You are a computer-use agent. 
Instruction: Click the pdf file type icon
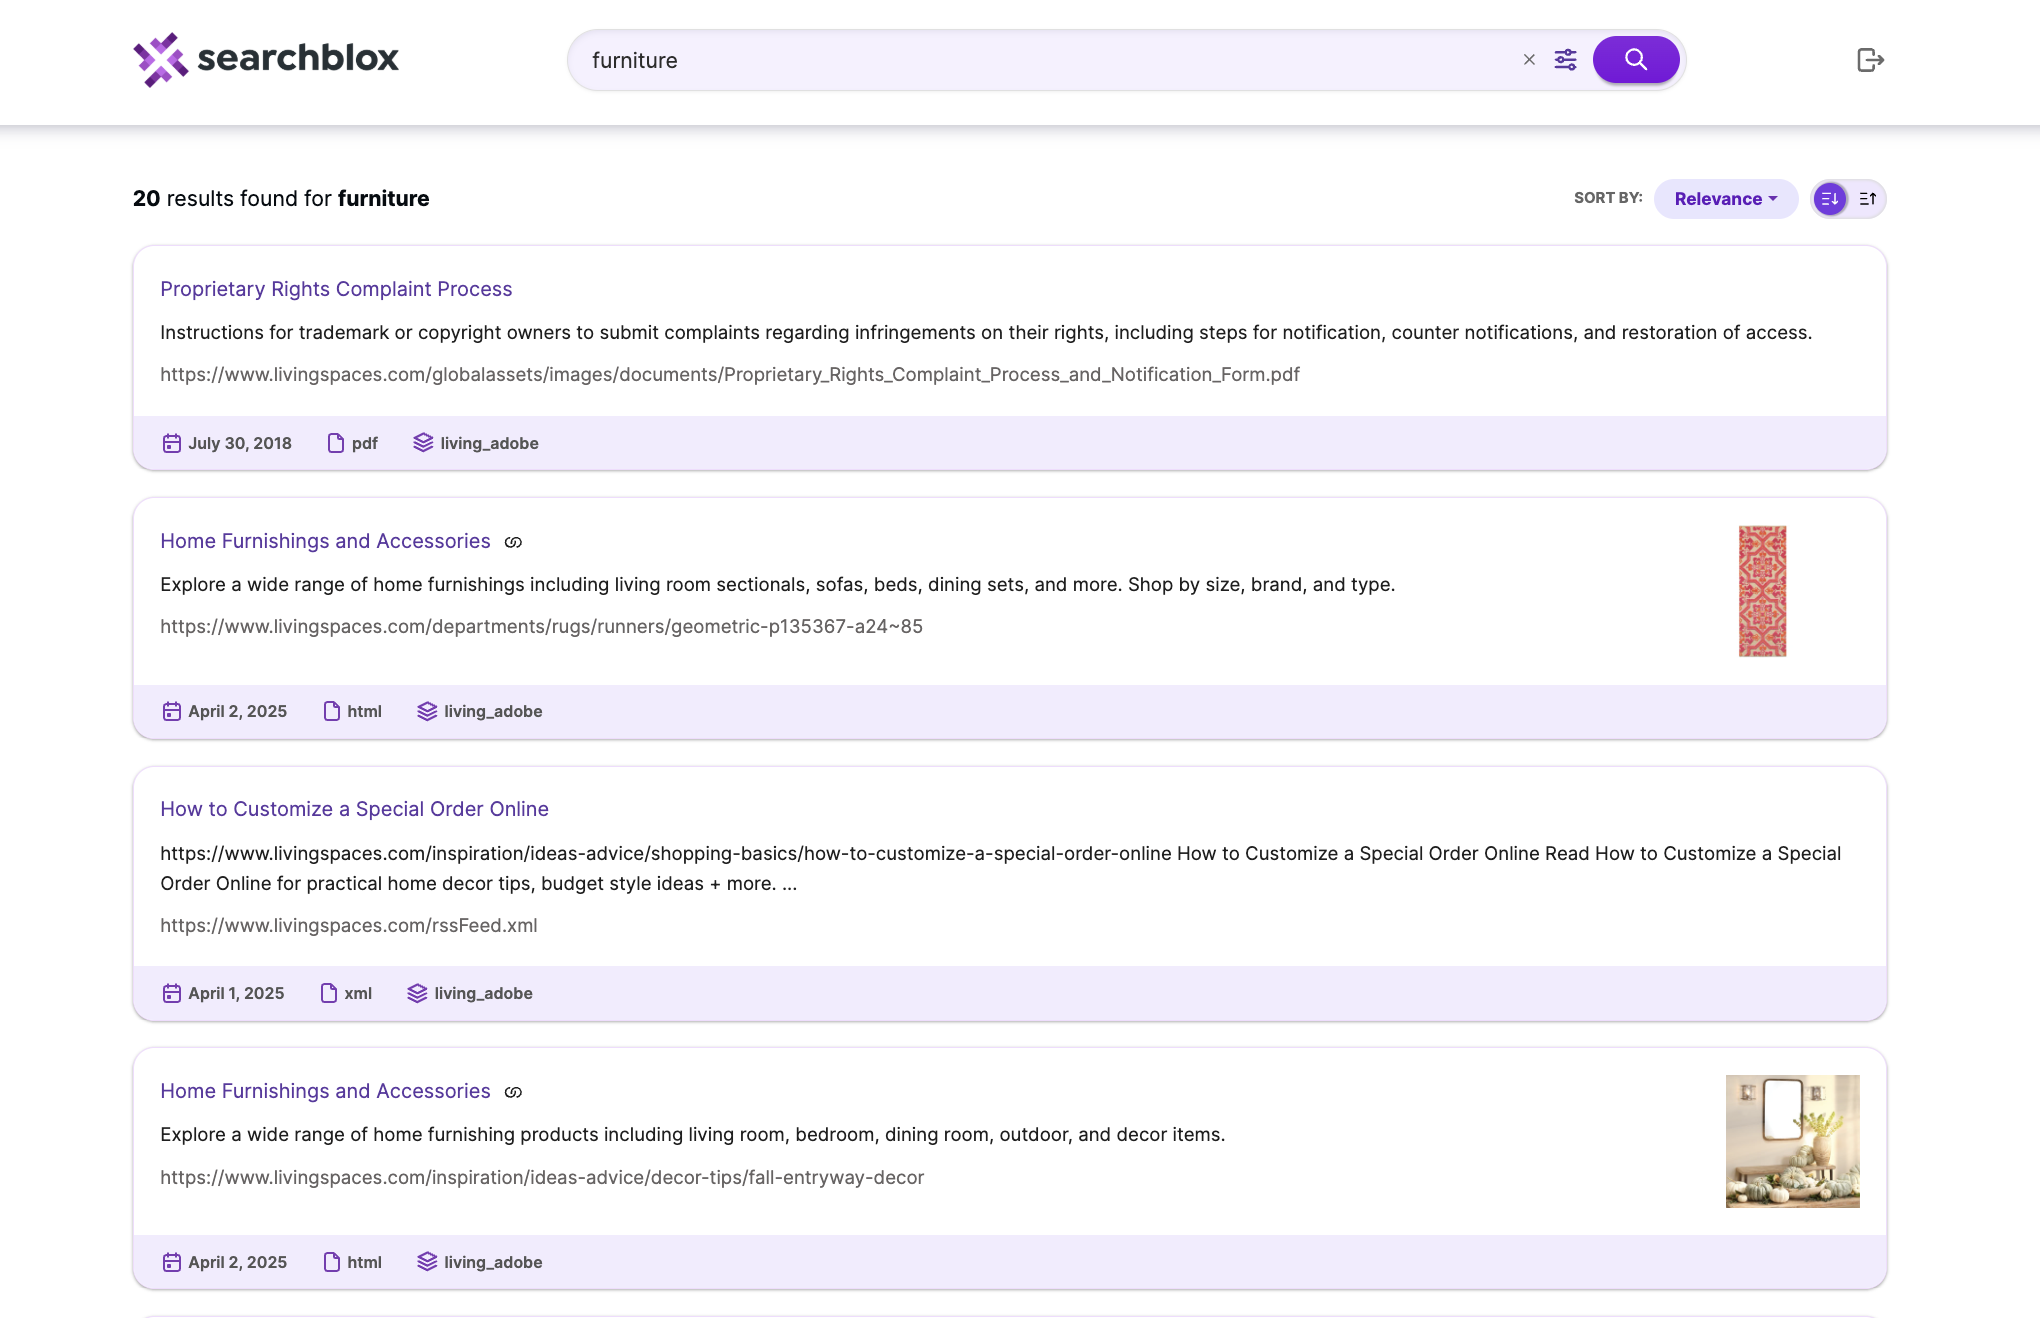click(335, 443)
